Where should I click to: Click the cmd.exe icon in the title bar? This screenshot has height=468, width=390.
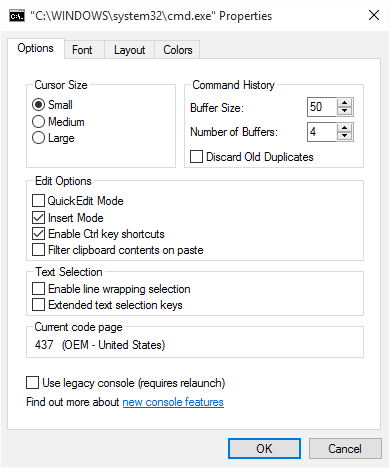point(17,16)
